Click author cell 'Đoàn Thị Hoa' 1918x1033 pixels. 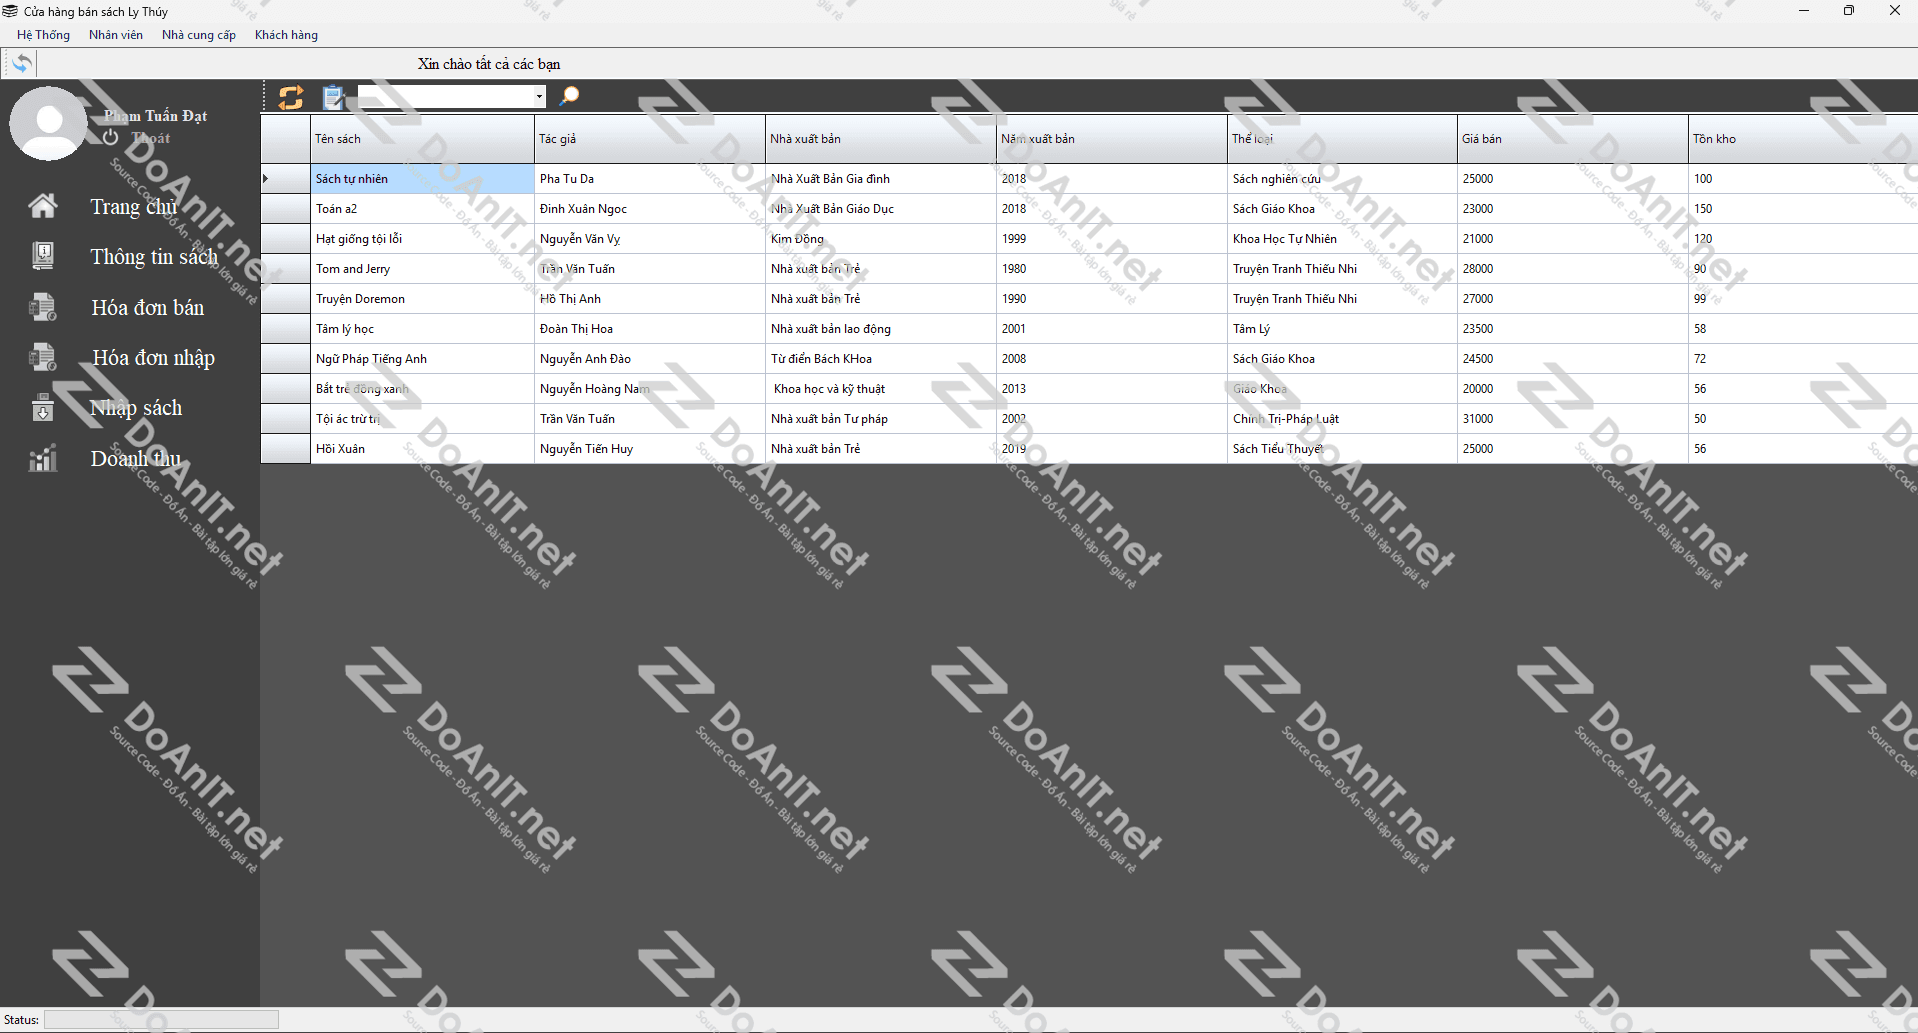(x=649, y=329)
